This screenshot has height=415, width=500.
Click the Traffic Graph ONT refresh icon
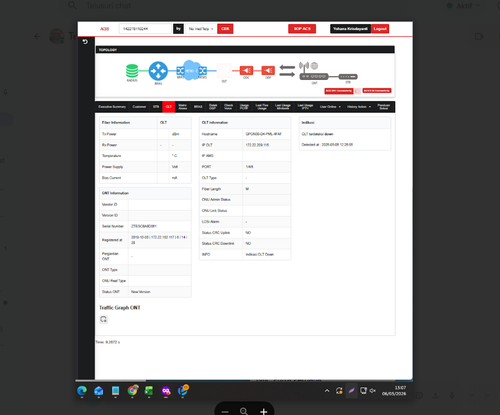tap(103, 319)
